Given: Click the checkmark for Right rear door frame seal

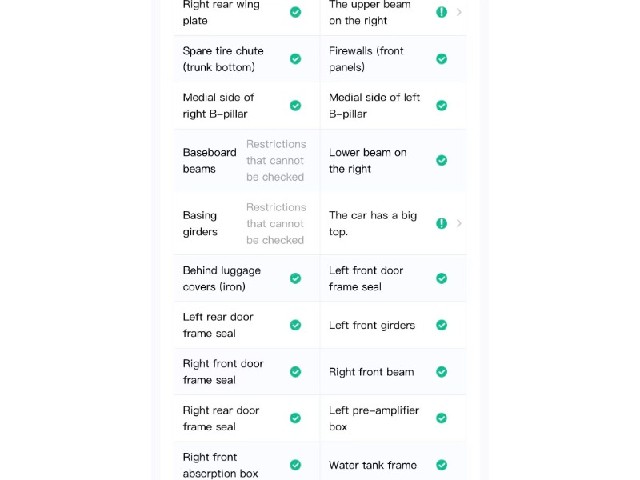Looking at the screenshot, I should (296, 418).
